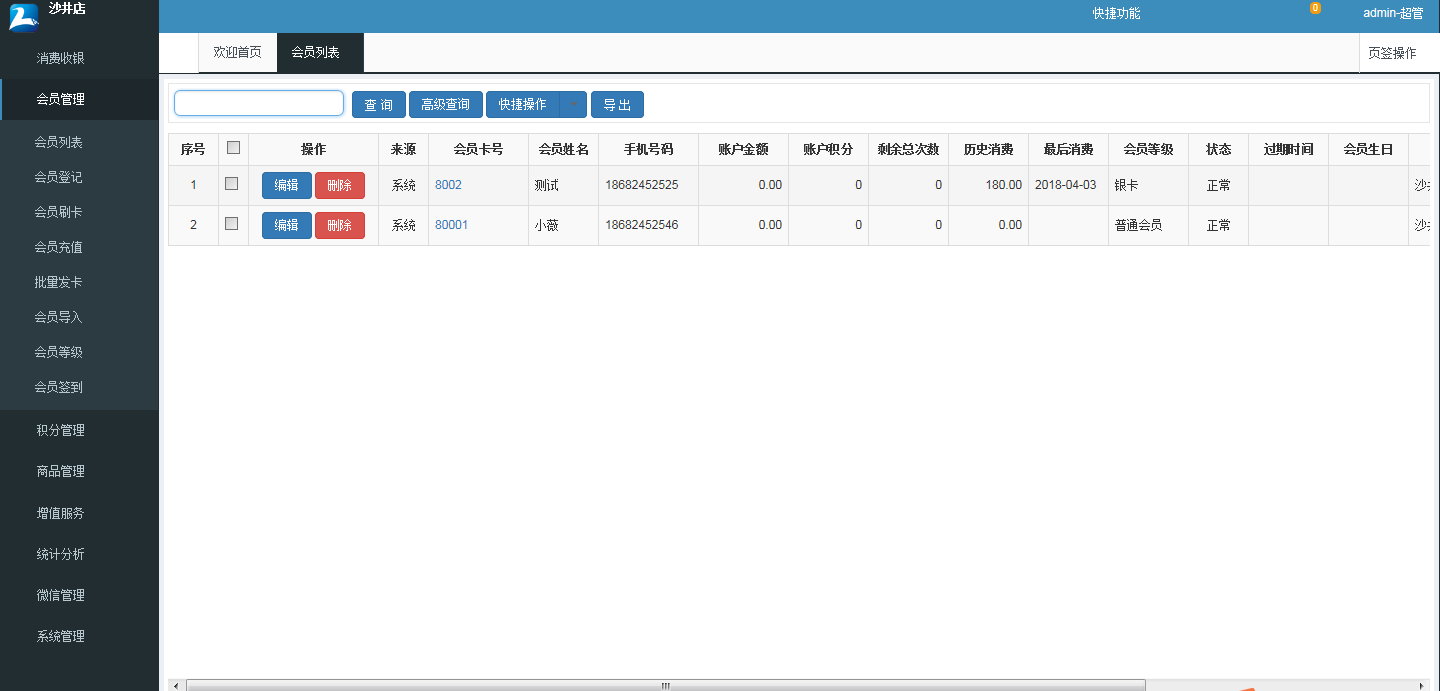Open the admin-超管 user menu
The height and width of the screenshot is (691, 1440).
[x=1392, y=13]
